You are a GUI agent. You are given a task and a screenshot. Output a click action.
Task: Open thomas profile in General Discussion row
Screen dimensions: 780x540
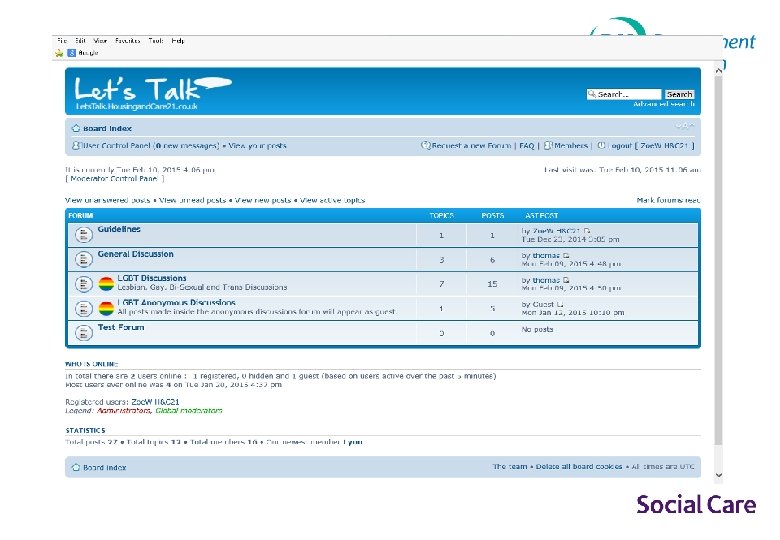(546, 256)
